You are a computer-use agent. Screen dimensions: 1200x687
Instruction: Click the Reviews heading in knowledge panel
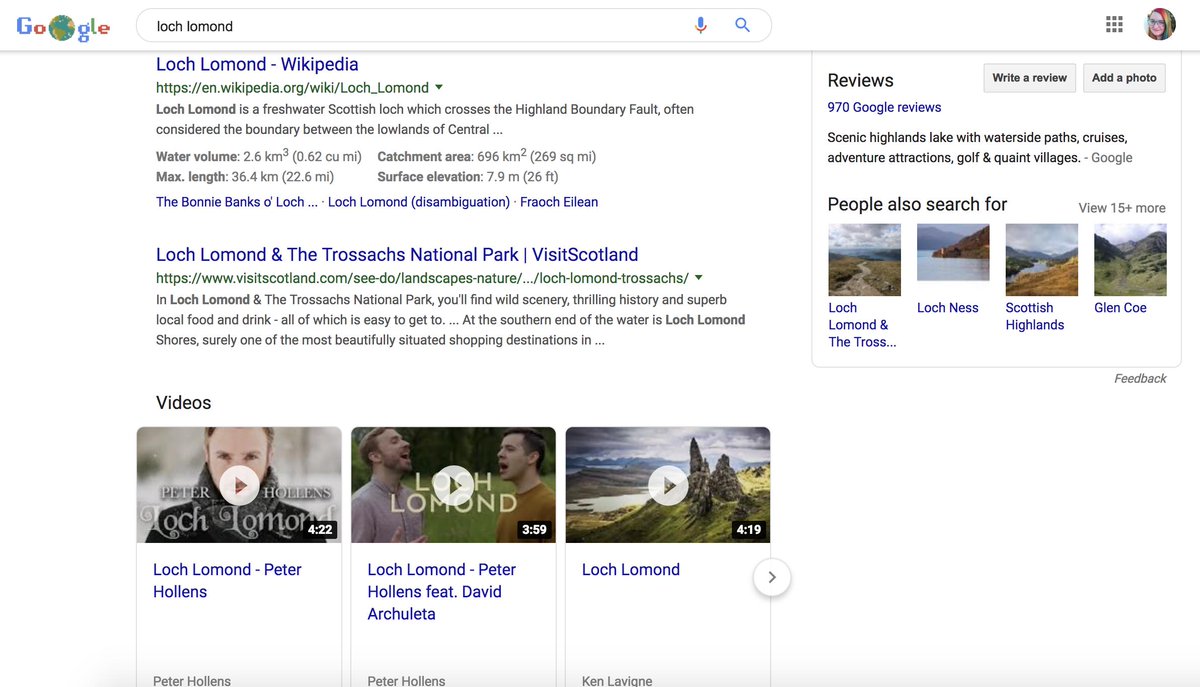click(x=860, y=81)
